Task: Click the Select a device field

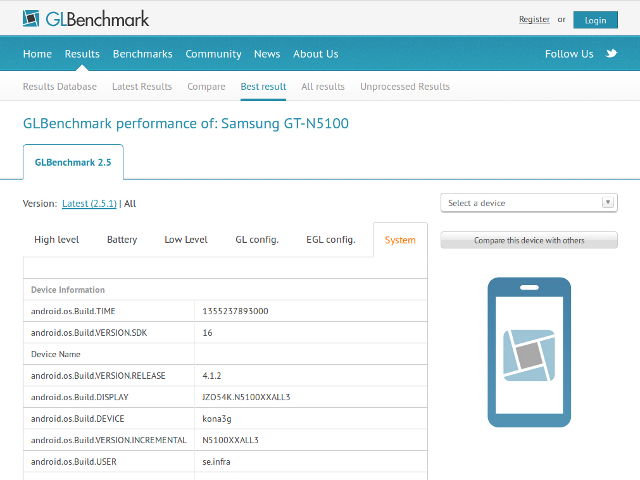Action: click(529, 203)
